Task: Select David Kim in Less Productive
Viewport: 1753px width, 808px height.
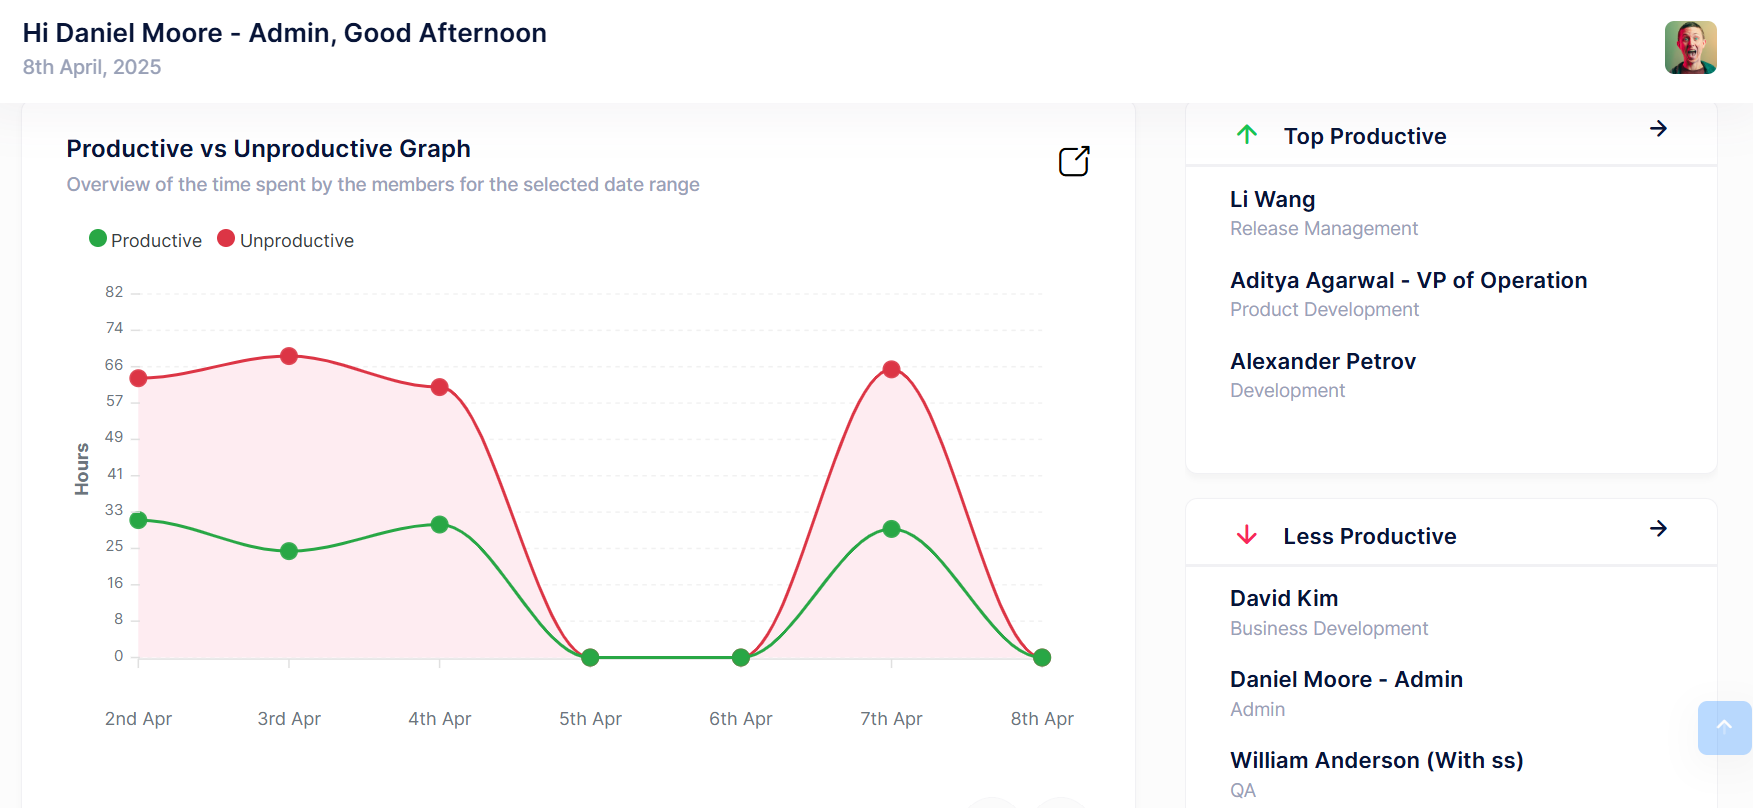Action: (x=1284, y=598)
